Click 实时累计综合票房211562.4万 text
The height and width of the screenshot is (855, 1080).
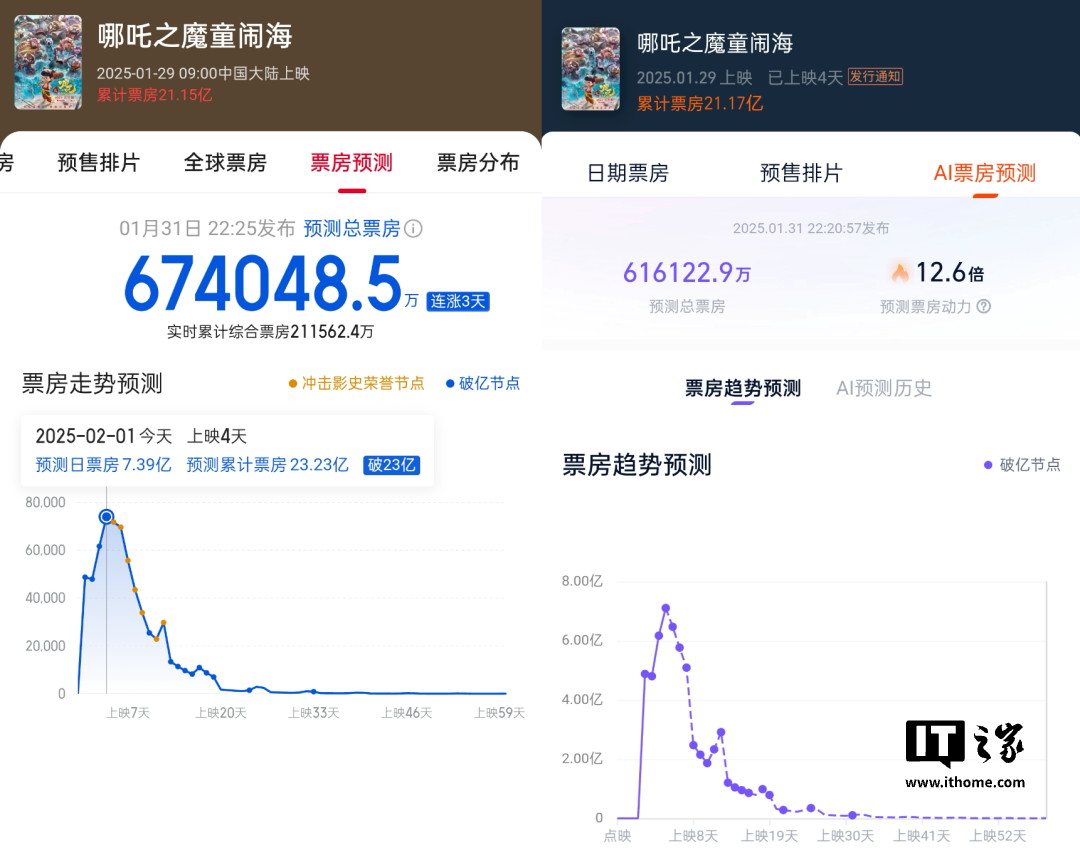click(270, 332)
